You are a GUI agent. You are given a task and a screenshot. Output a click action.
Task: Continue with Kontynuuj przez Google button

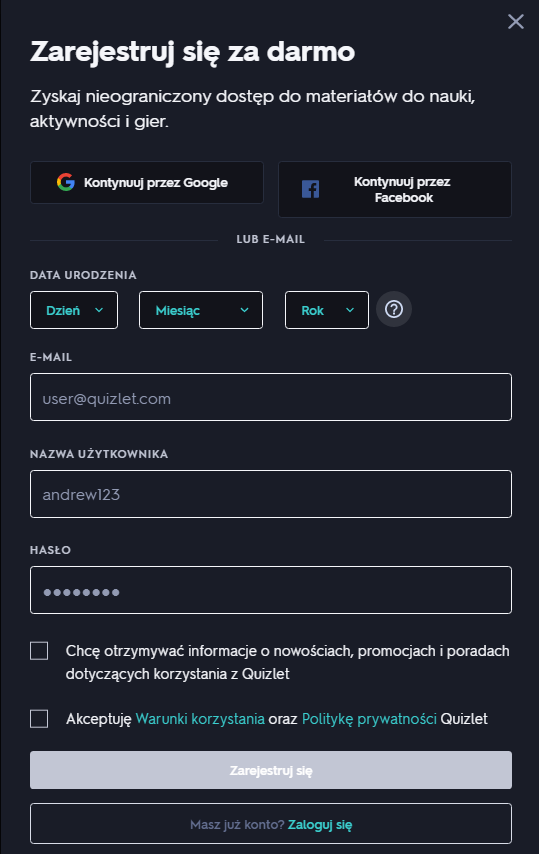tap(147, 182)
